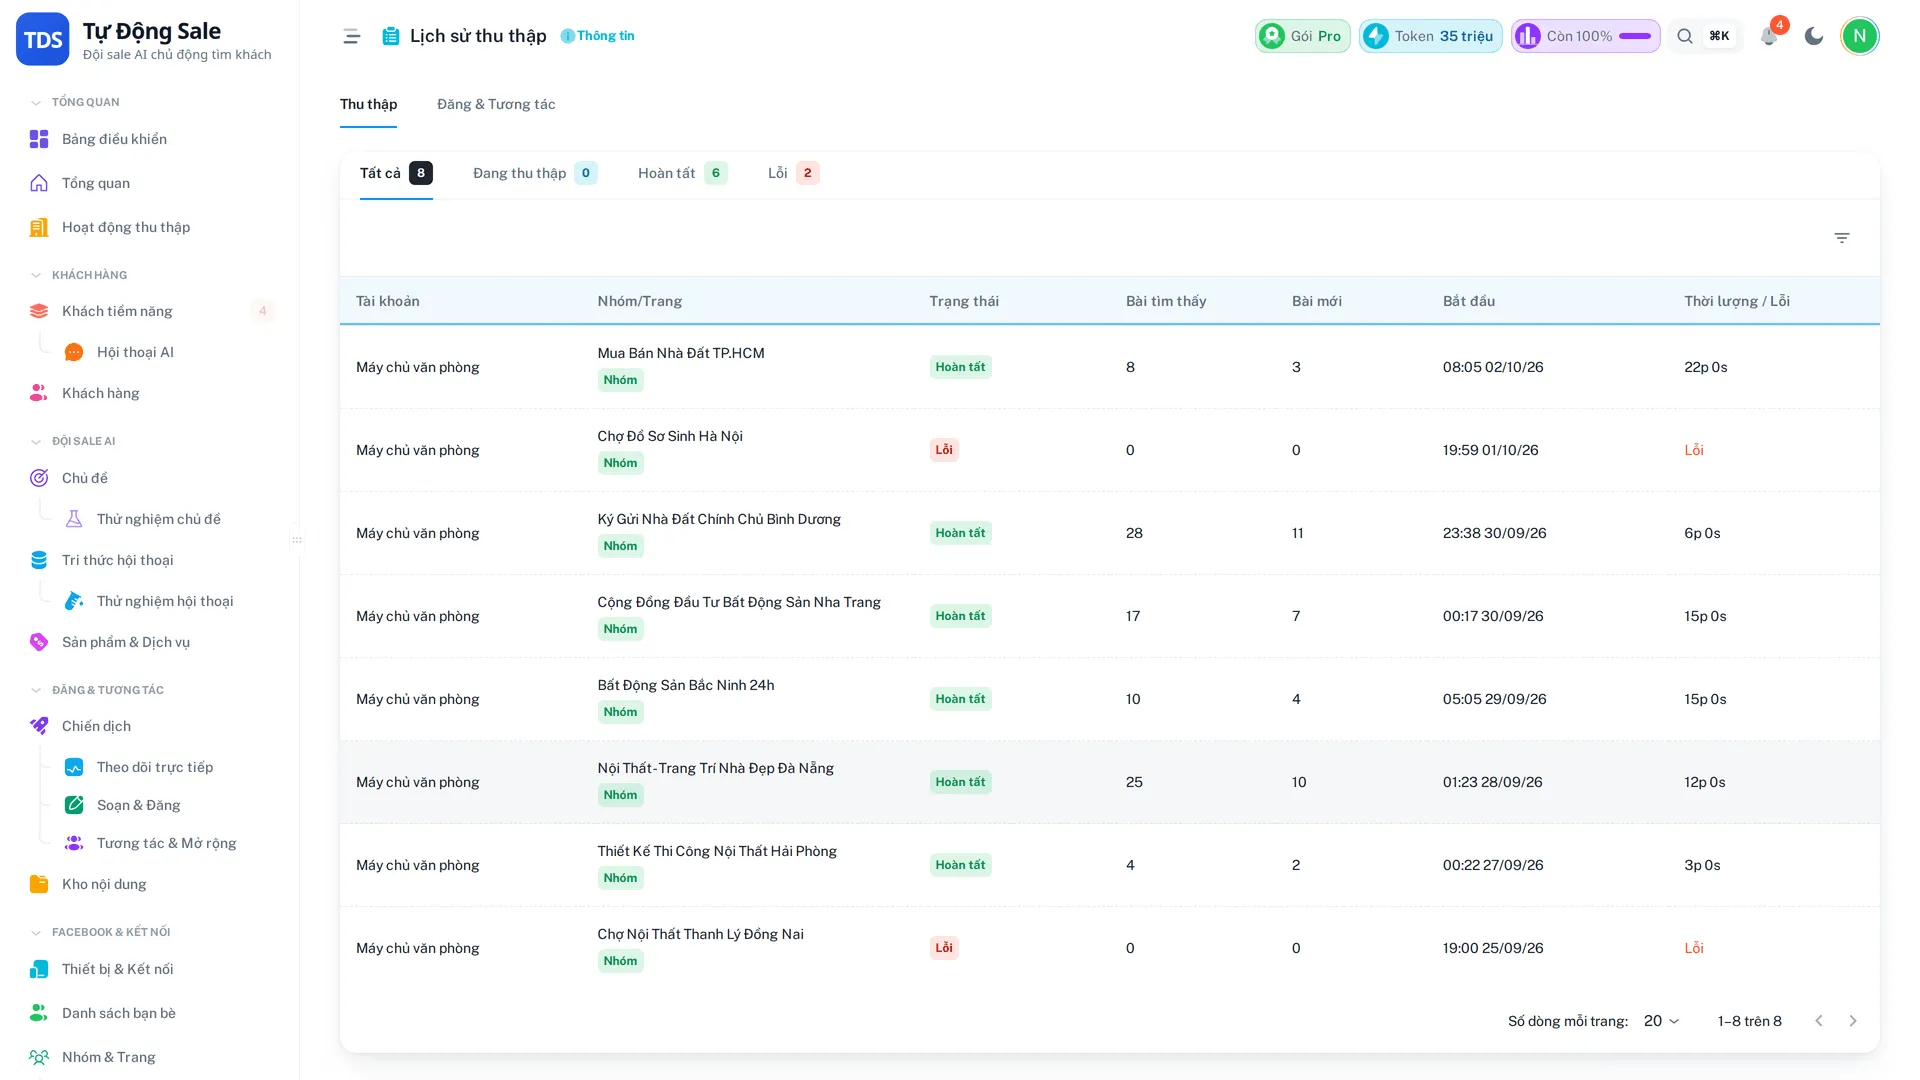Screen dimensions: 1920x1080
Task: Open the search magnifier icon
Action: (x=1685, y=36)
